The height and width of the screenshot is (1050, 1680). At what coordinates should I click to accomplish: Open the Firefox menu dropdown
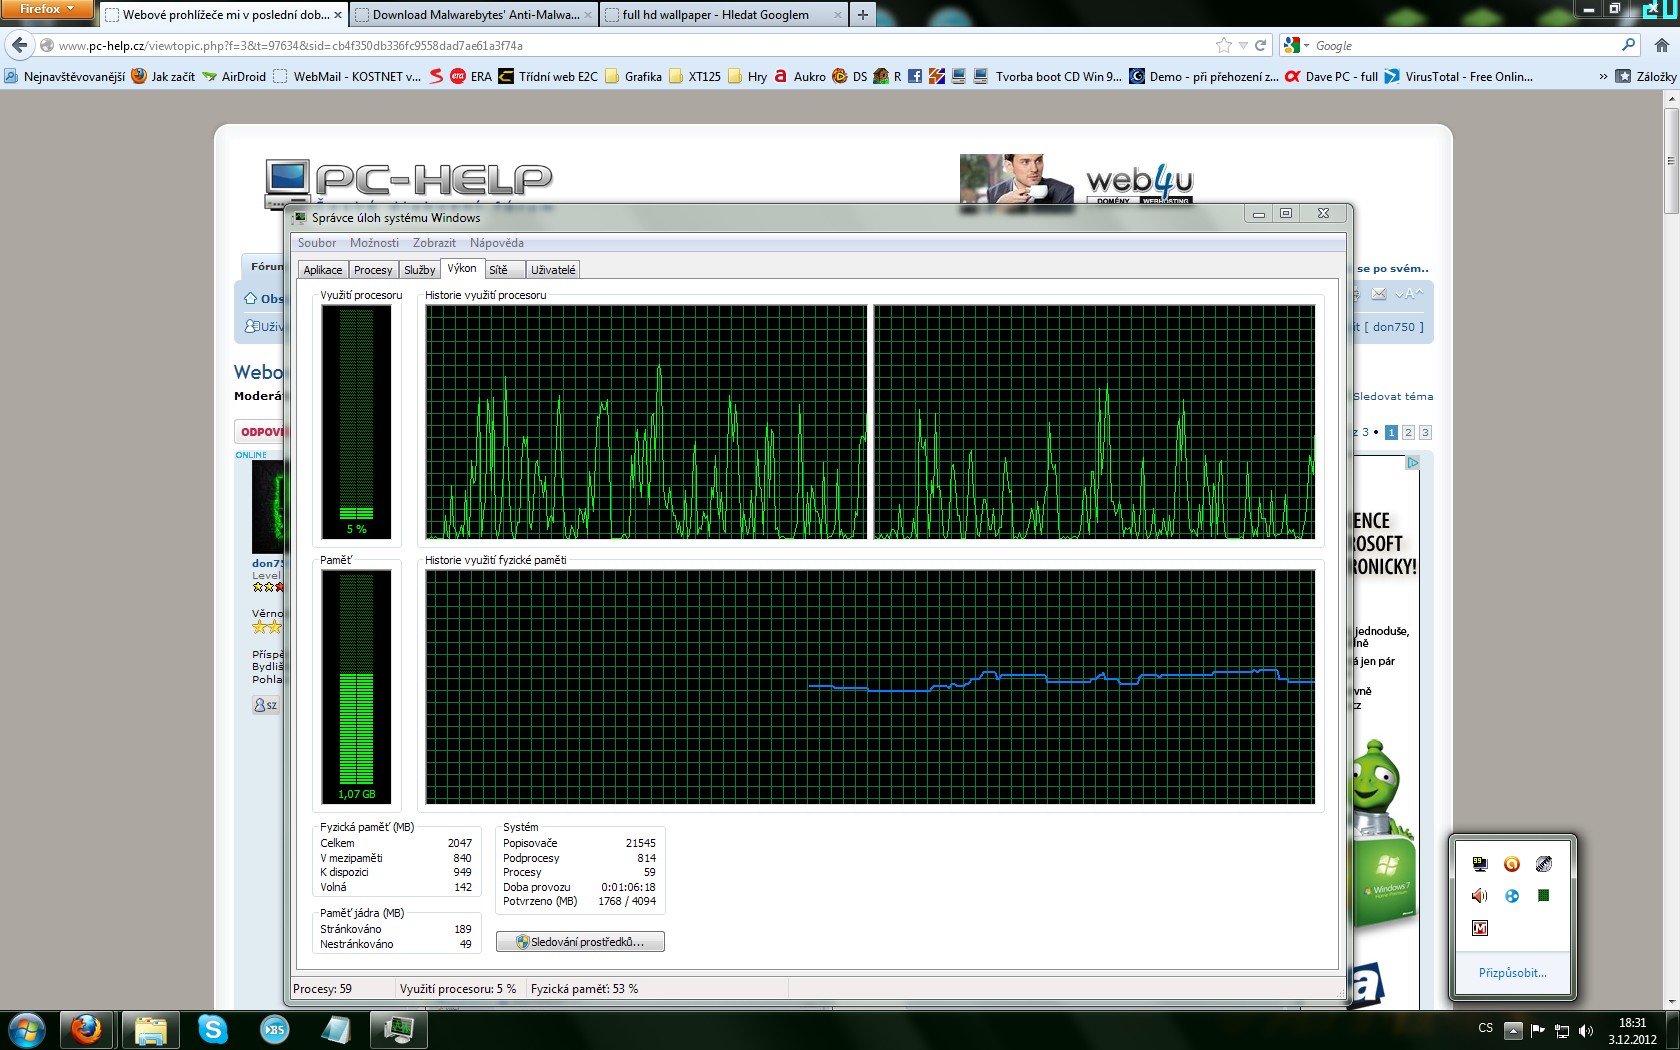coord(46,9)
